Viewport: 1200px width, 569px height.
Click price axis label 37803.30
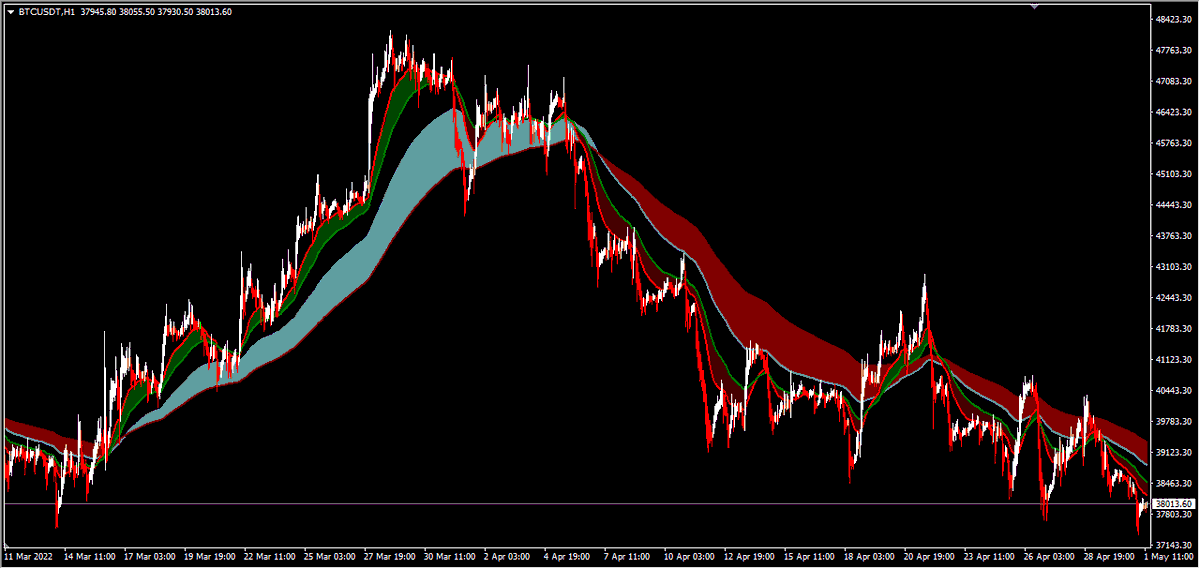coord(1172,515)
